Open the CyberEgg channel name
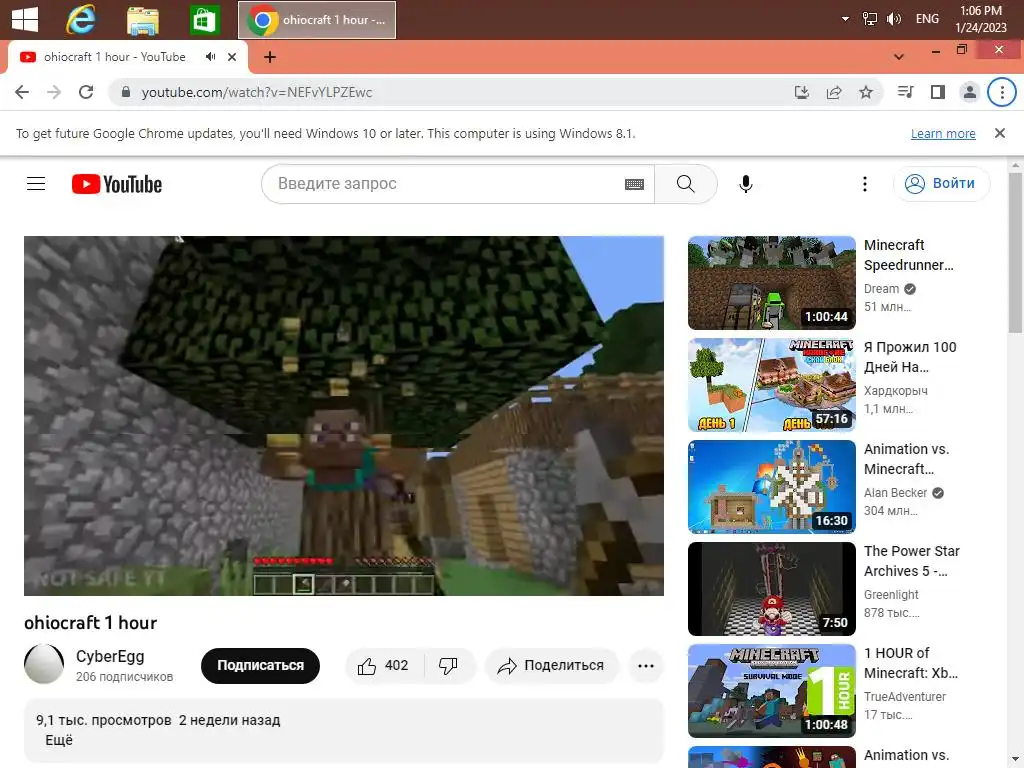 [110, 656]
